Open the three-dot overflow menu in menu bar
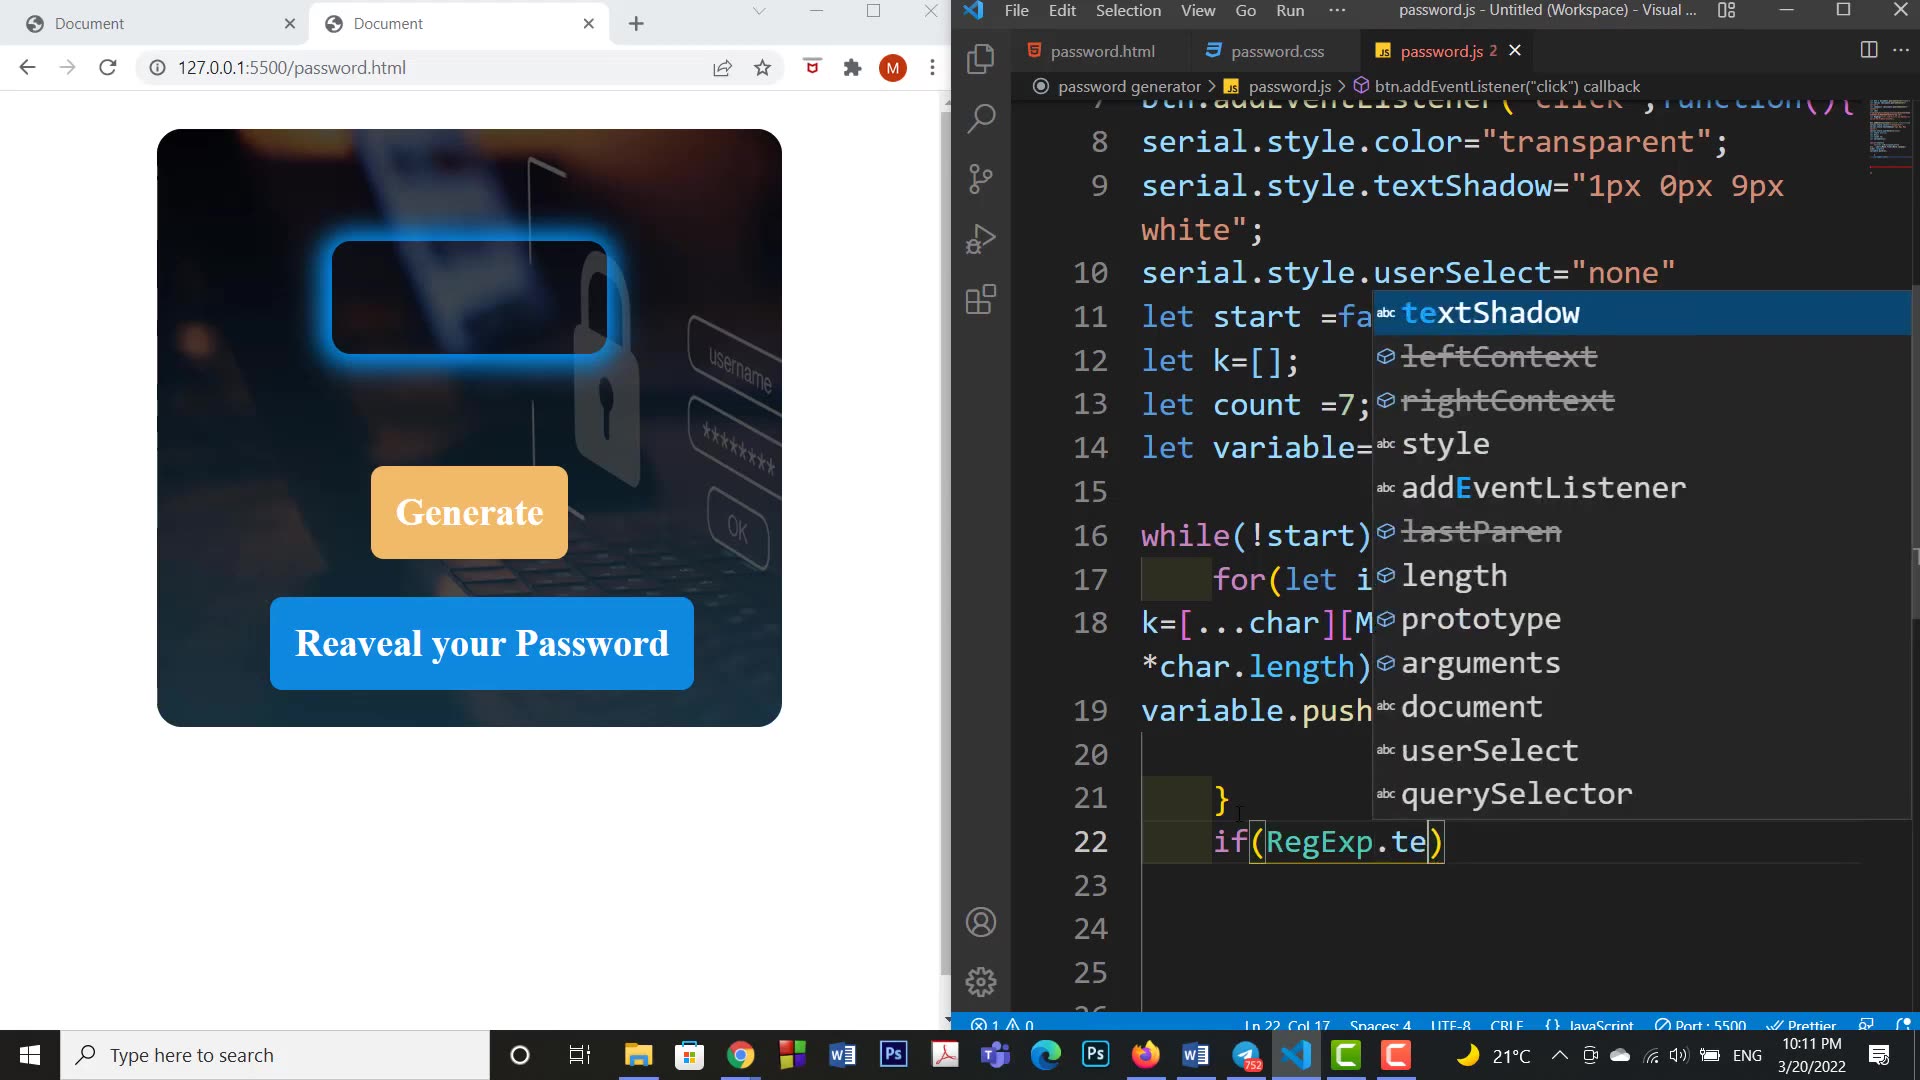The height and width of the screenshot is (1080, 1920). click(x=1337, y=11)
